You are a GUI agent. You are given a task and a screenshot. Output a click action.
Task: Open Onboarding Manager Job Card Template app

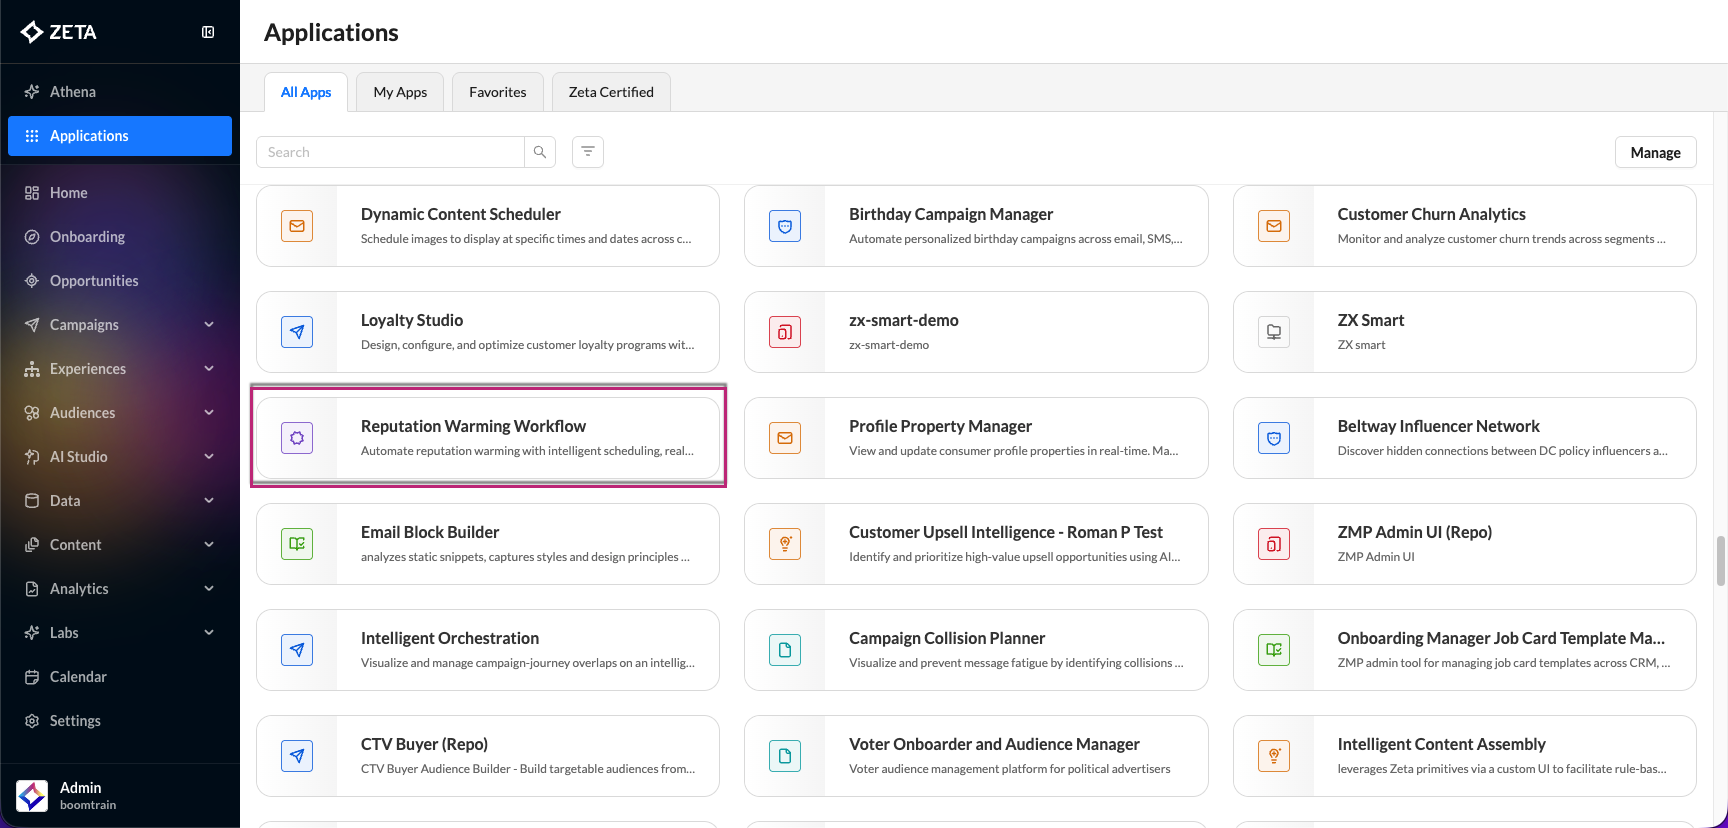(1465, 650)
